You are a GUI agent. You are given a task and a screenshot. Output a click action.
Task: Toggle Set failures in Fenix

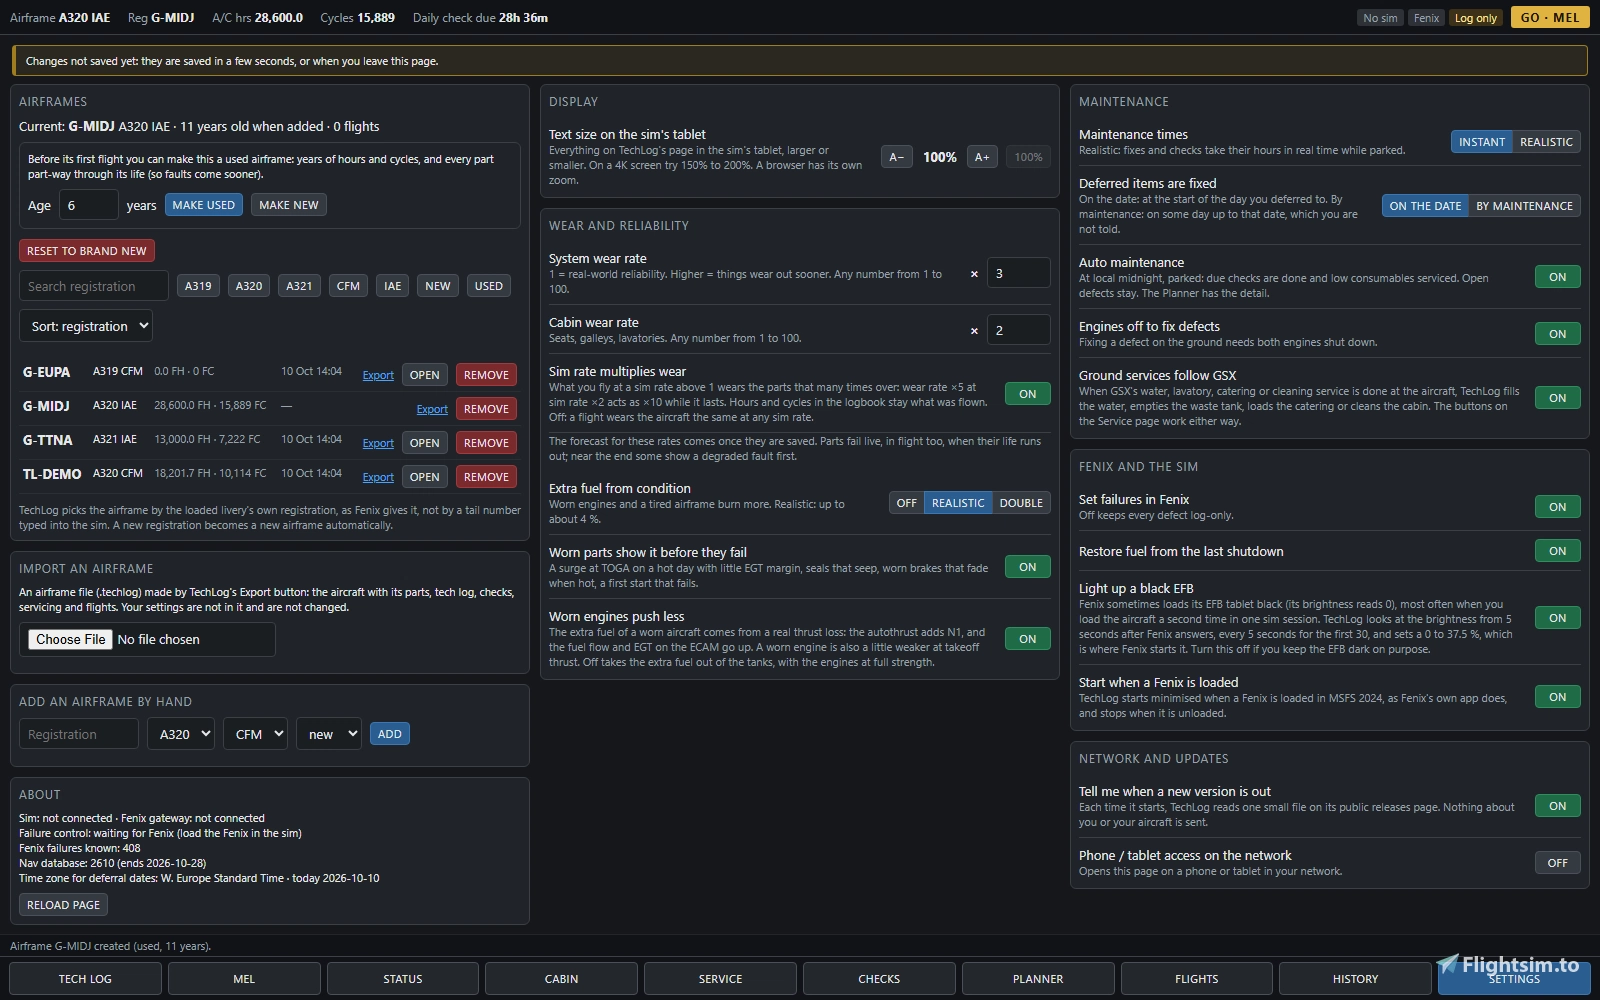[x=1557, y=507]
